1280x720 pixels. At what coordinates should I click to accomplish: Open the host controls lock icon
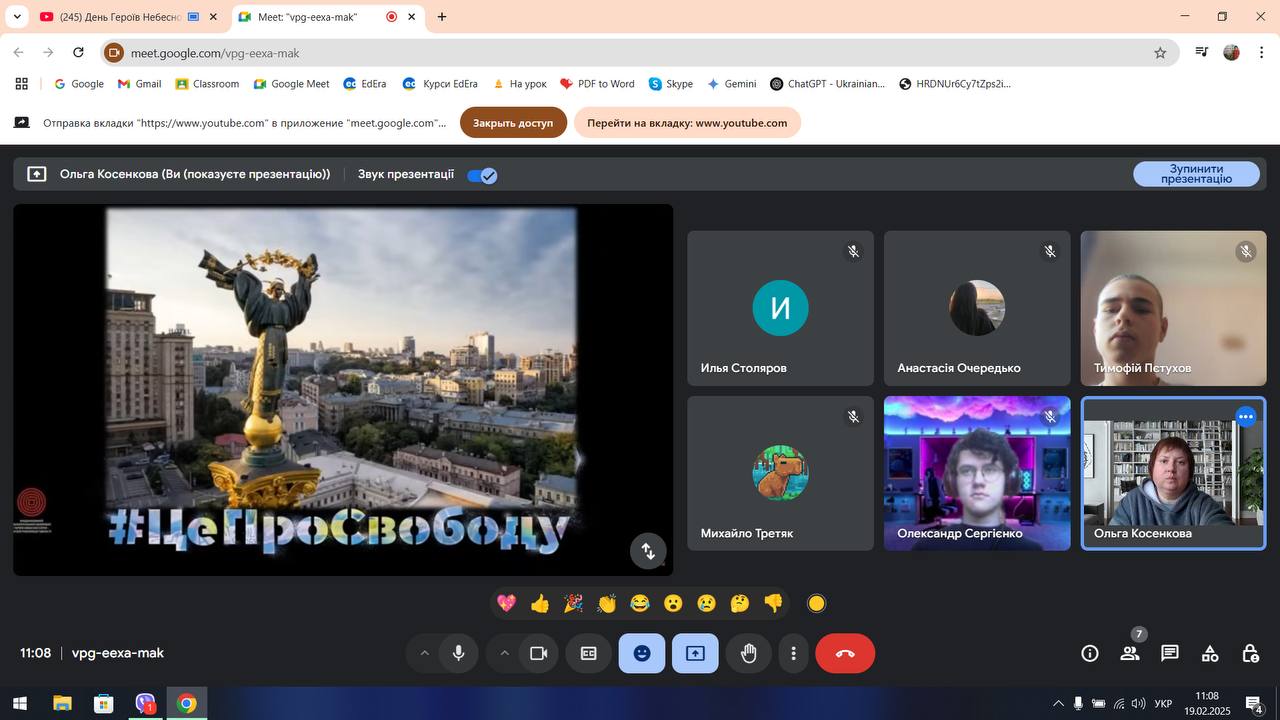click(1250, 653)
